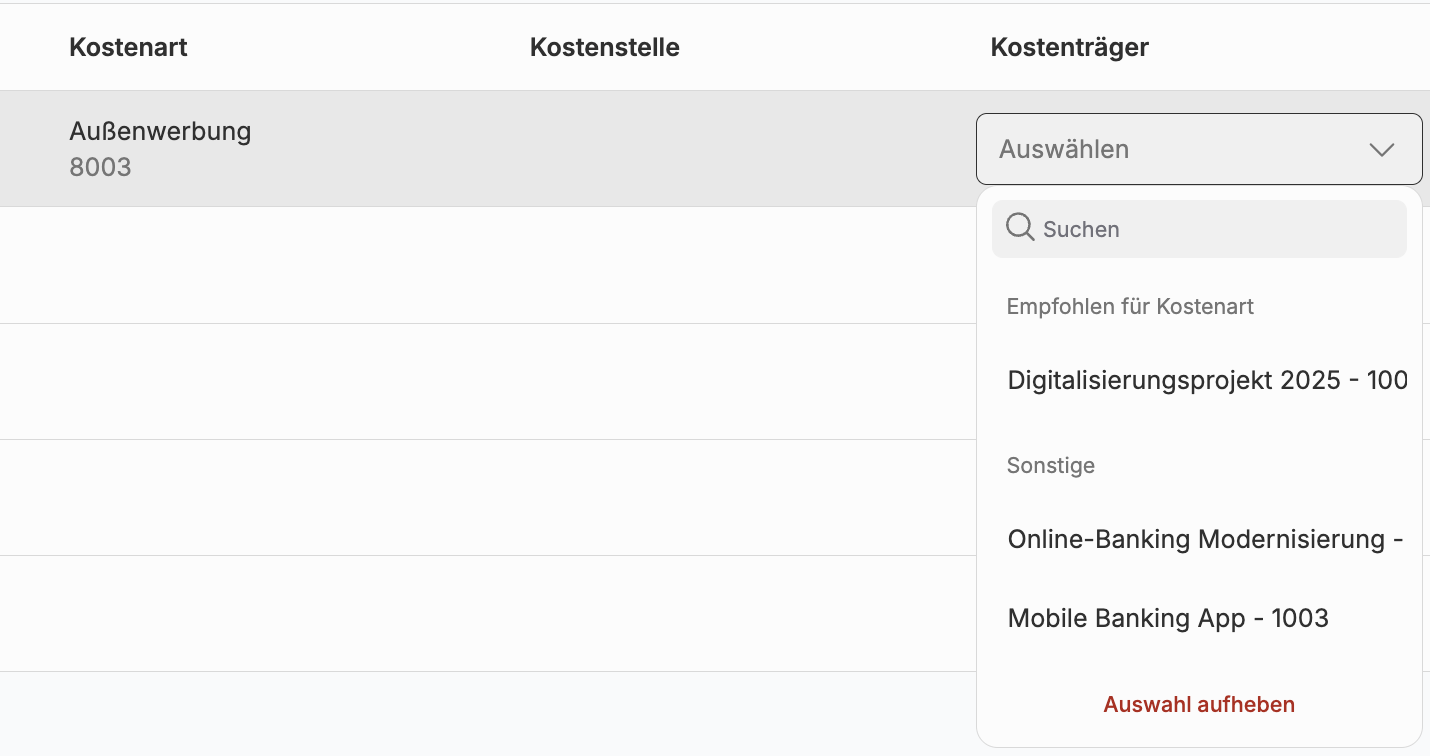Image resolution: width=1430 pixels, height=756 pixels.
Task: Select the Außenwerbung cost type label
Action: tap(160, 131)
